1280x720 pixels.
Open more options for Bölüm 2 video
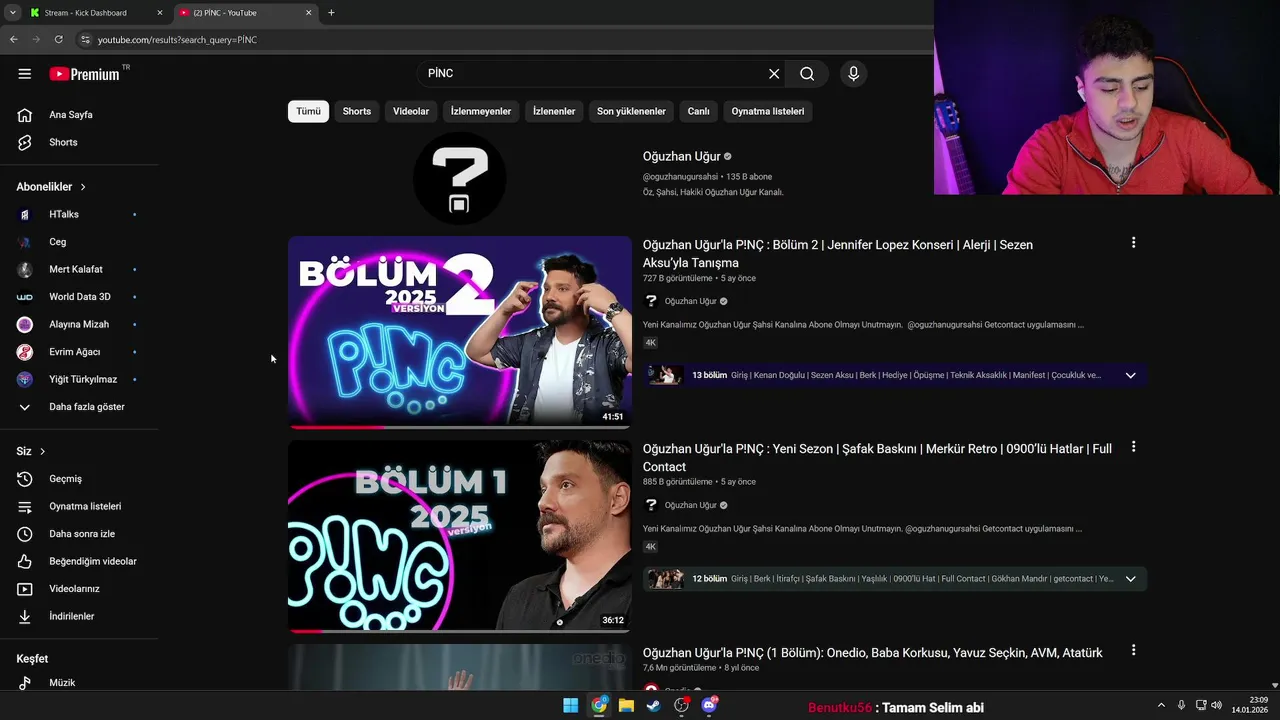click(1133, 243)
